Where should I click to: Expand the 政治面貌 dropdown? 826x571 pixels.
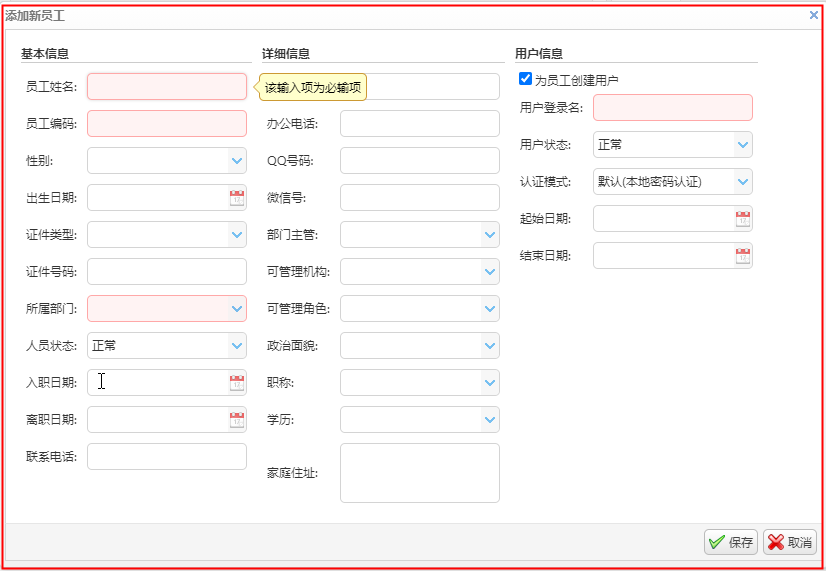pyautogui.click(x=490, y=346)
